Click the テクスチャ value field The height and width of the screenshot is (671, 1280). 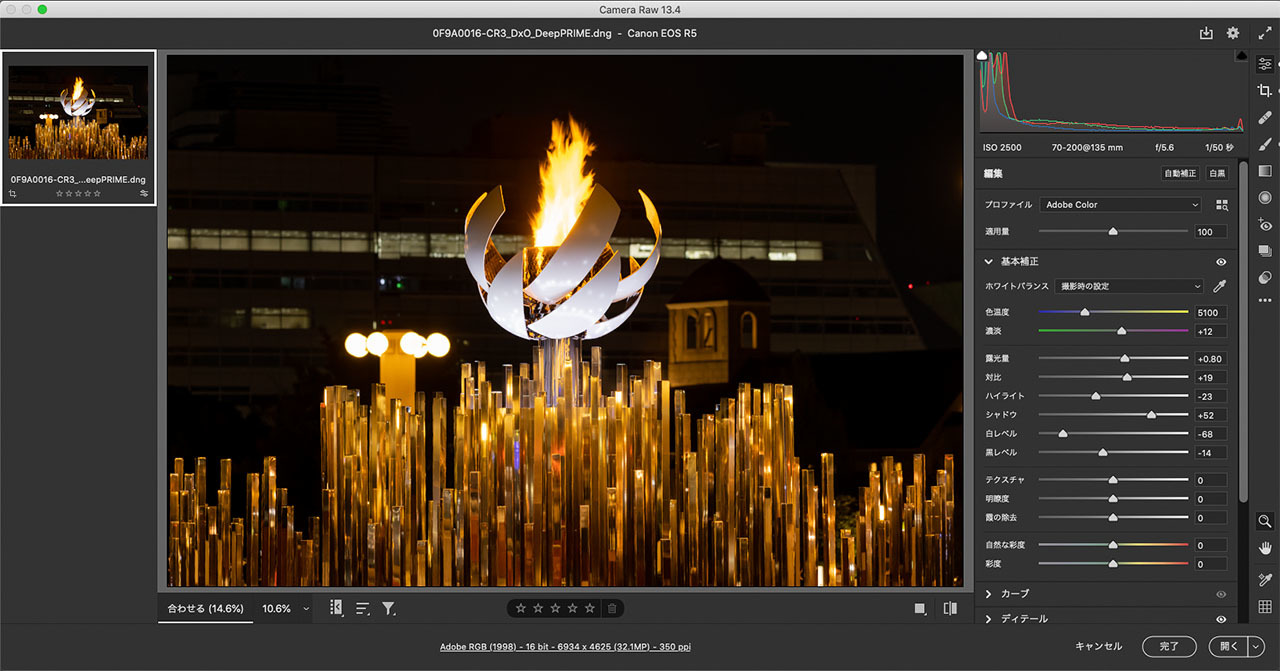(1210, 480)
